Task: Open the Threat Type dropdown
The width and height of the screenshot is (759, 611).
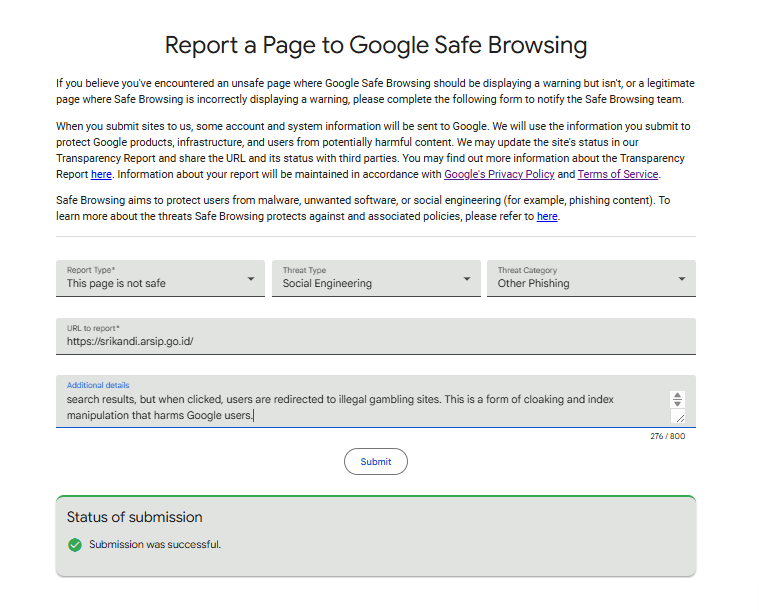Action: coord(376,278)
